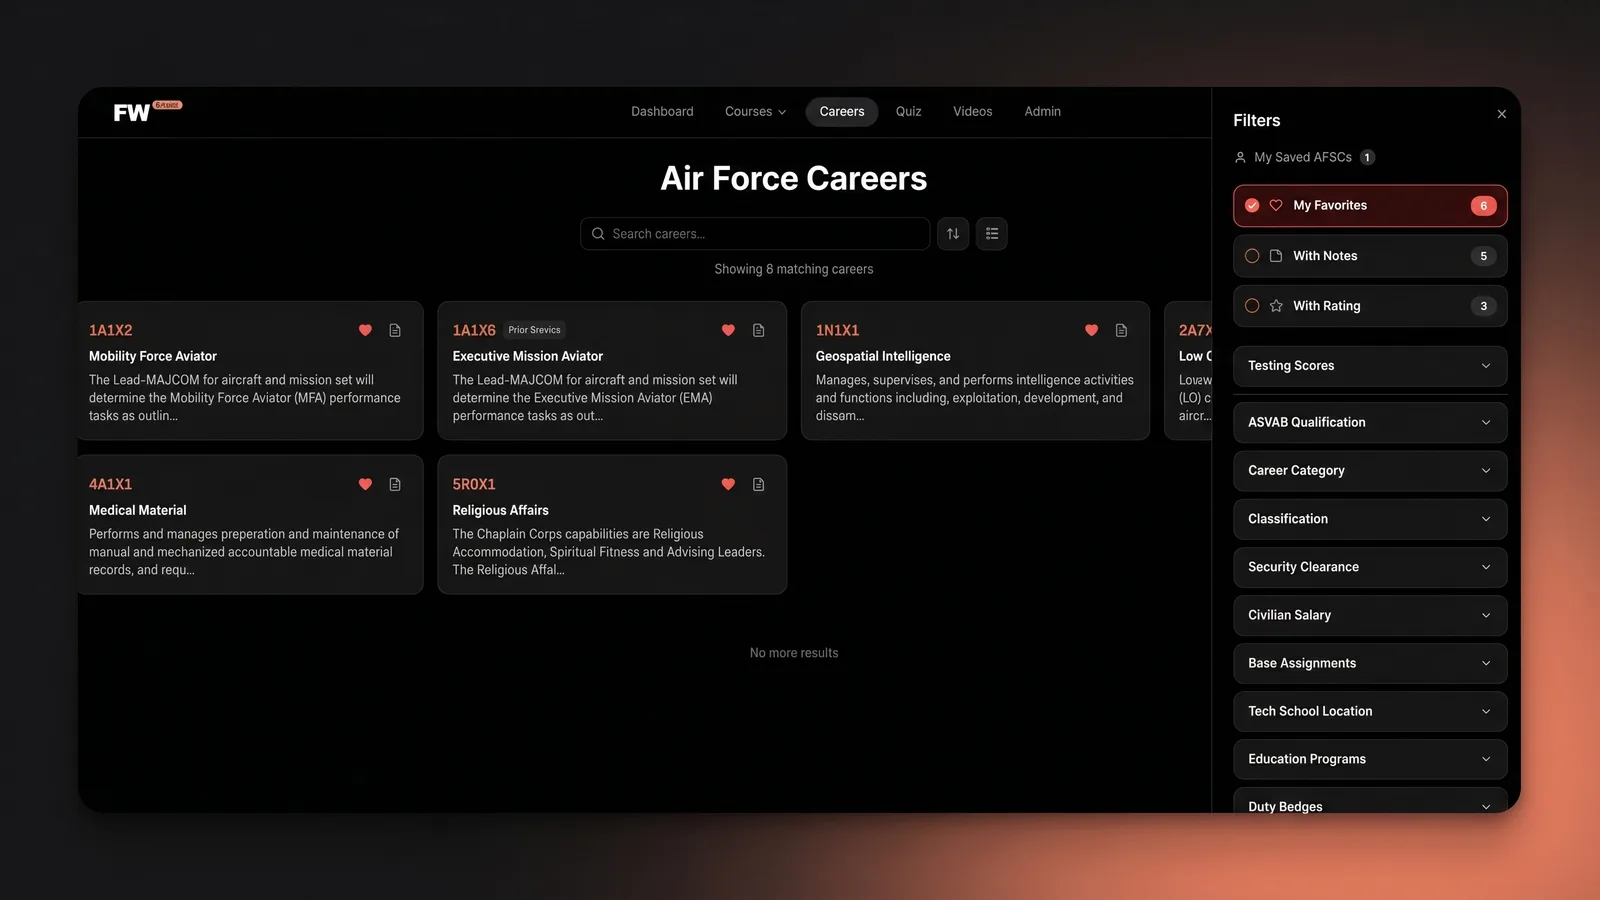The height and width of the screenshot is (900, 1600).
Task: Open the Mobility Force Aviator career
Action: (152, 356)
